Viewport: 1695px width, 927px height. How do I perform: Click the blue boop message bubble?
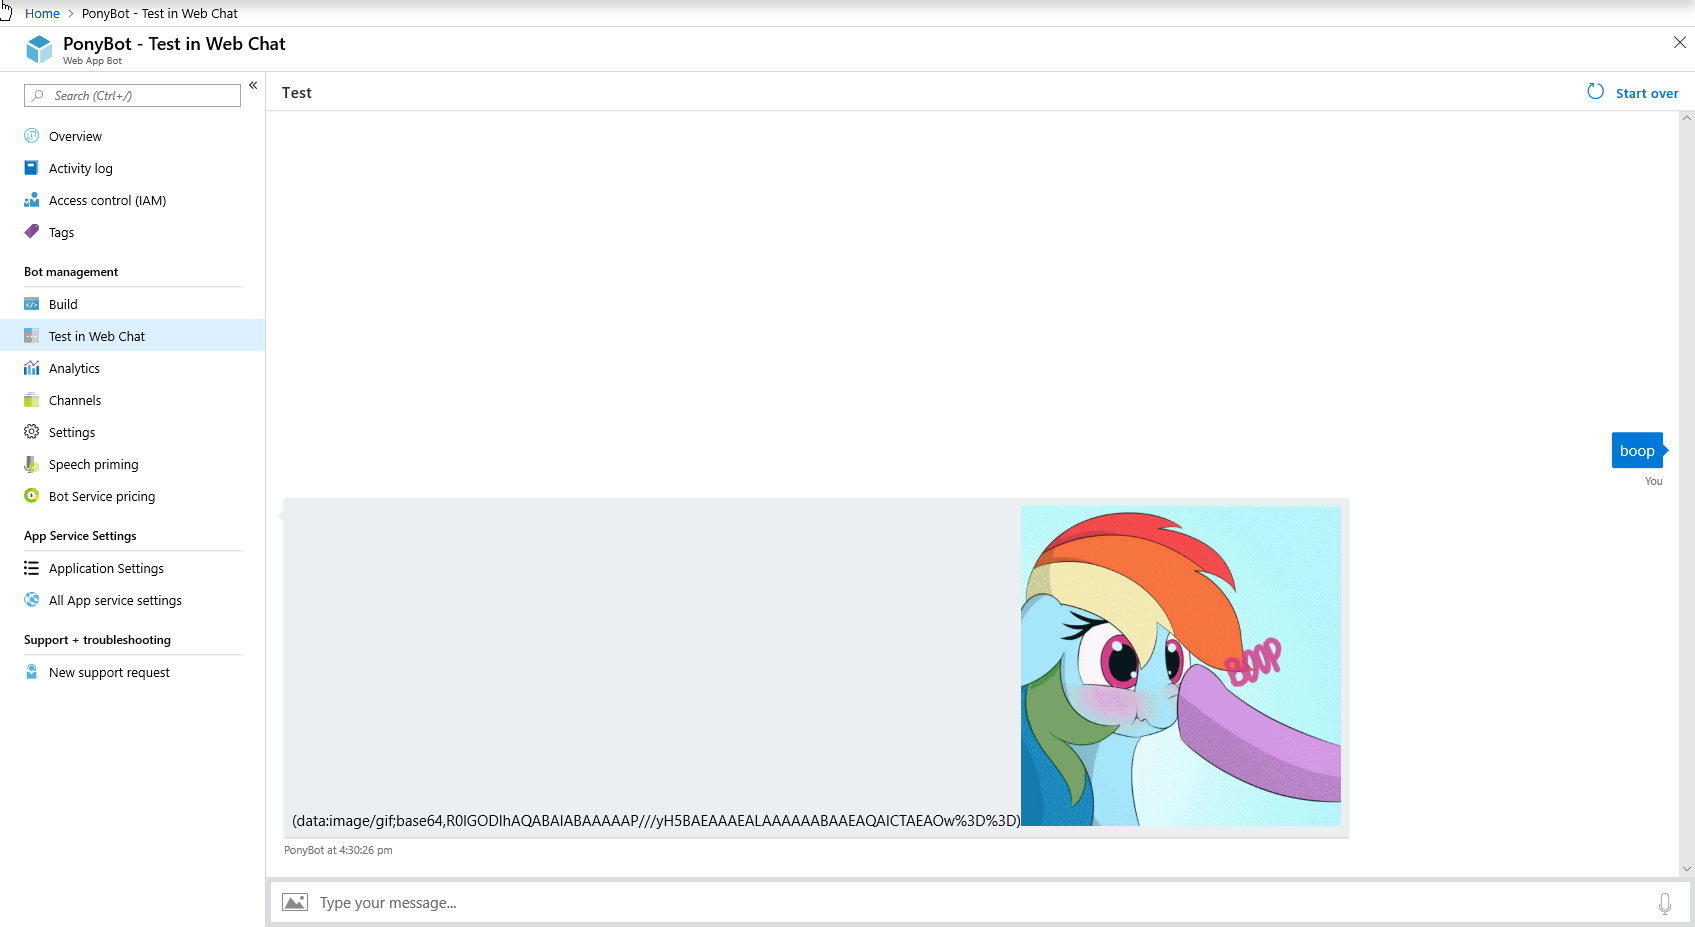pos(1638,451)
